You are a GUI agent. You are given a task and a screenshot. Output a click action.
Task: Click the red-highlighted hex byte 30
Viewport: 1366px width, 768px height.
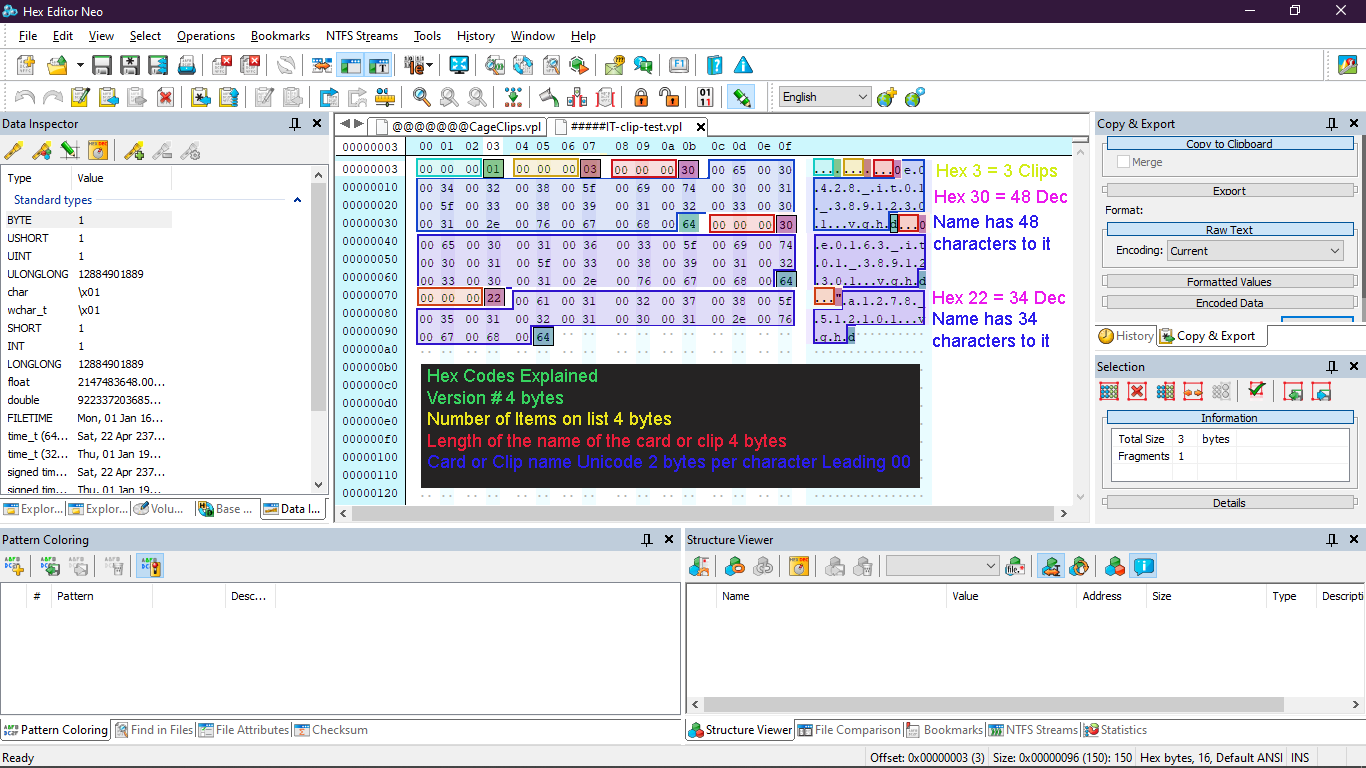tap(688, 170)
